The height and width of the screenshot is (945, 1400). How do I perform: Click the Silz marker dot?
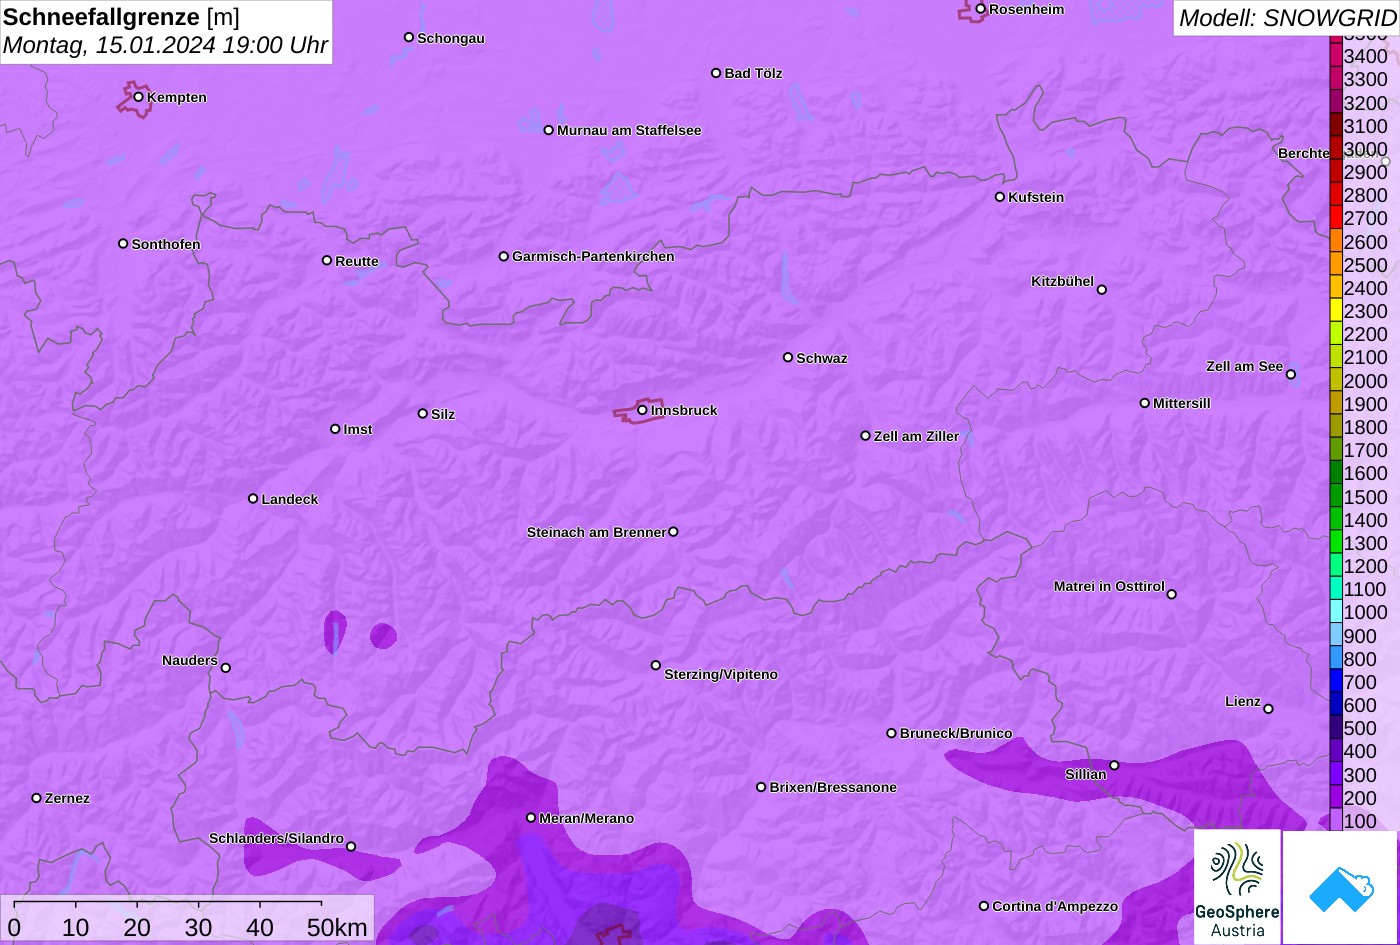423,413
